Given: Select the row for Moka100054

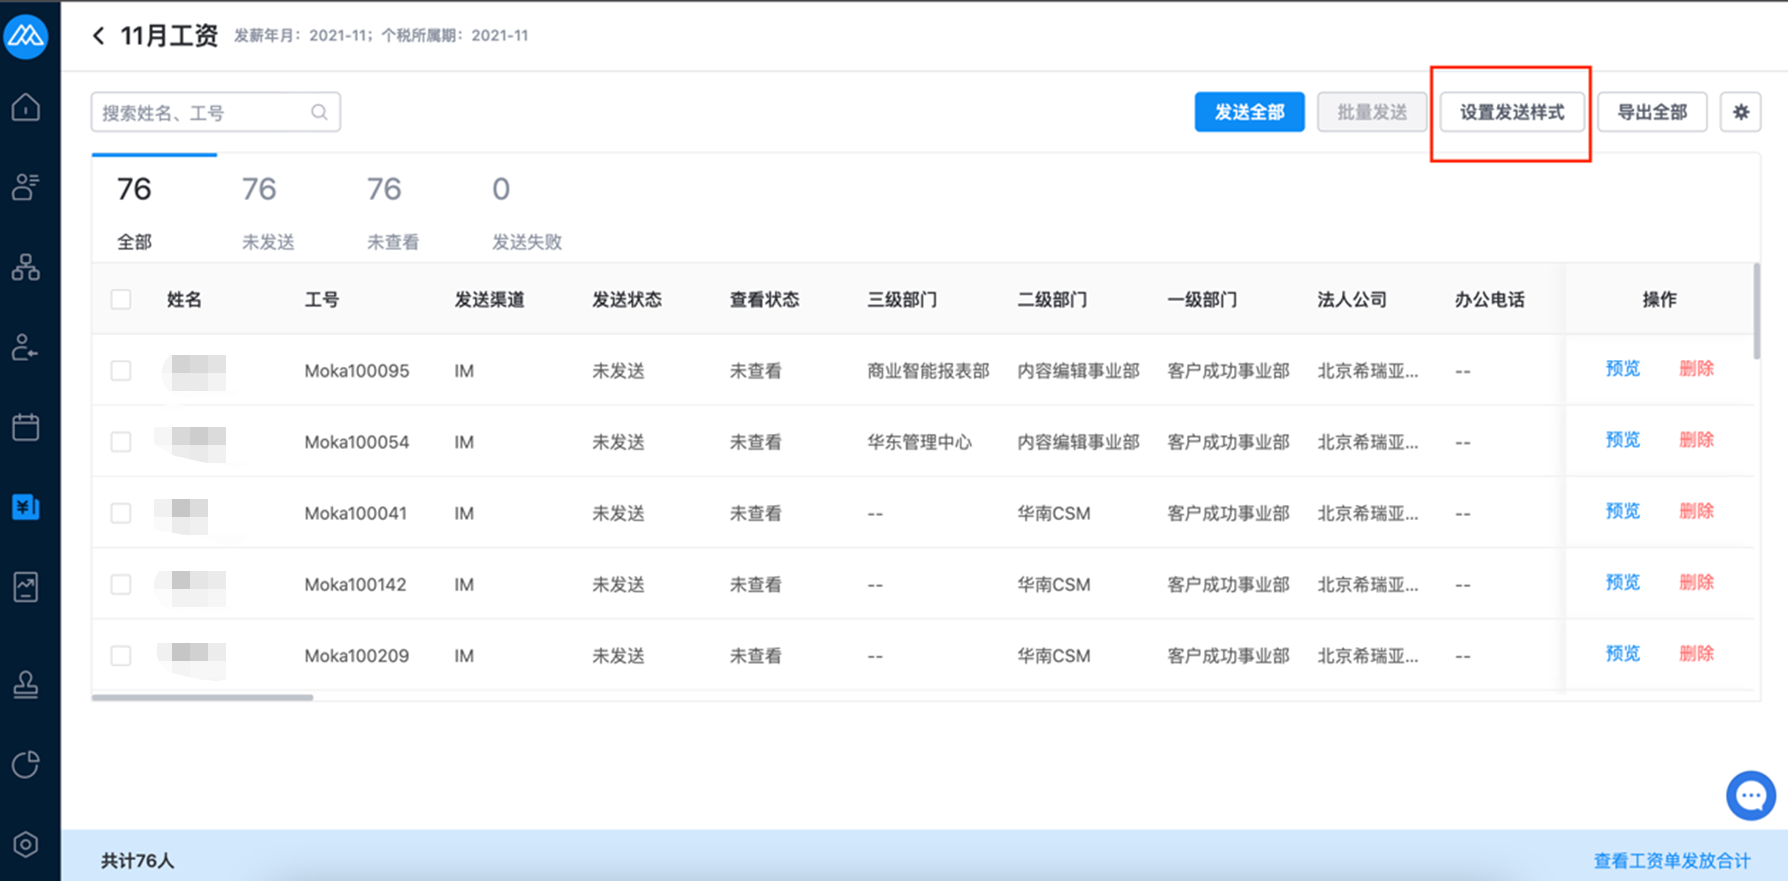Looking at the screenshot, I should (121, 442).
